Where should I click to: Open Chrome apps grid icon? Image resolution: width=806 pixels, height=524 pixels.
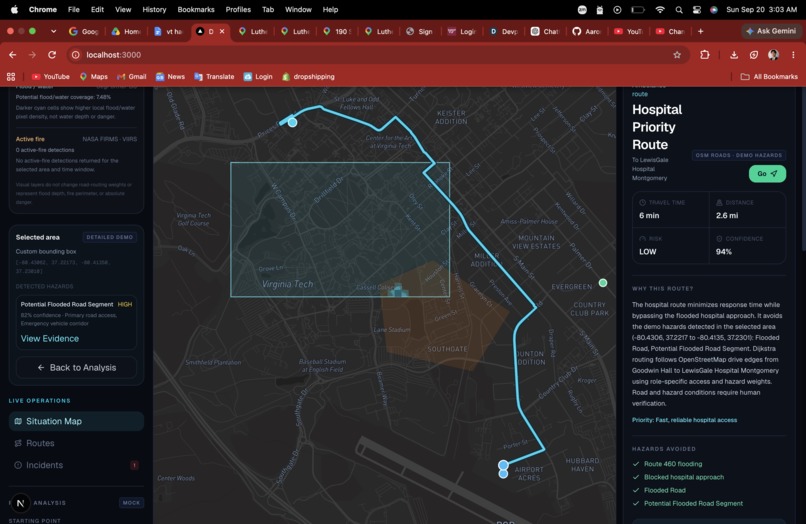click(11, 77)
